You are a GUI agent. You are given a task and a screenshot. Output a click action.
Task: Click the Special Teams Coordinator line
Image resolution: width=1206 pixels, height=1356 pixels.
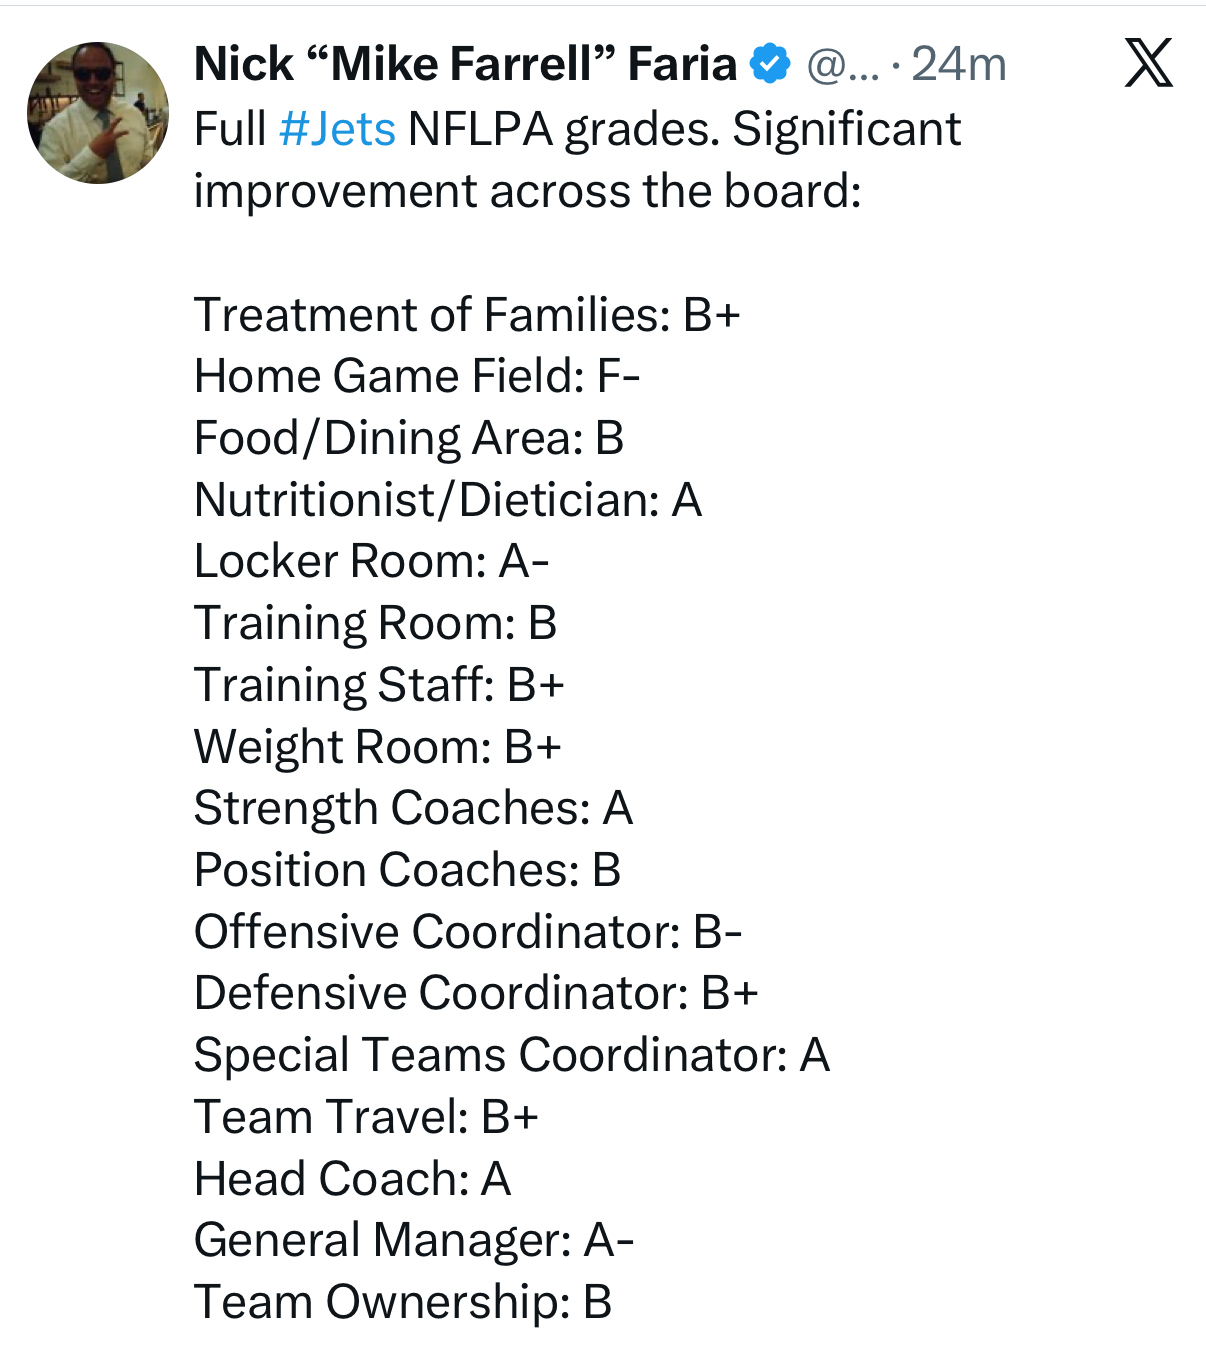pos(511,1055)
